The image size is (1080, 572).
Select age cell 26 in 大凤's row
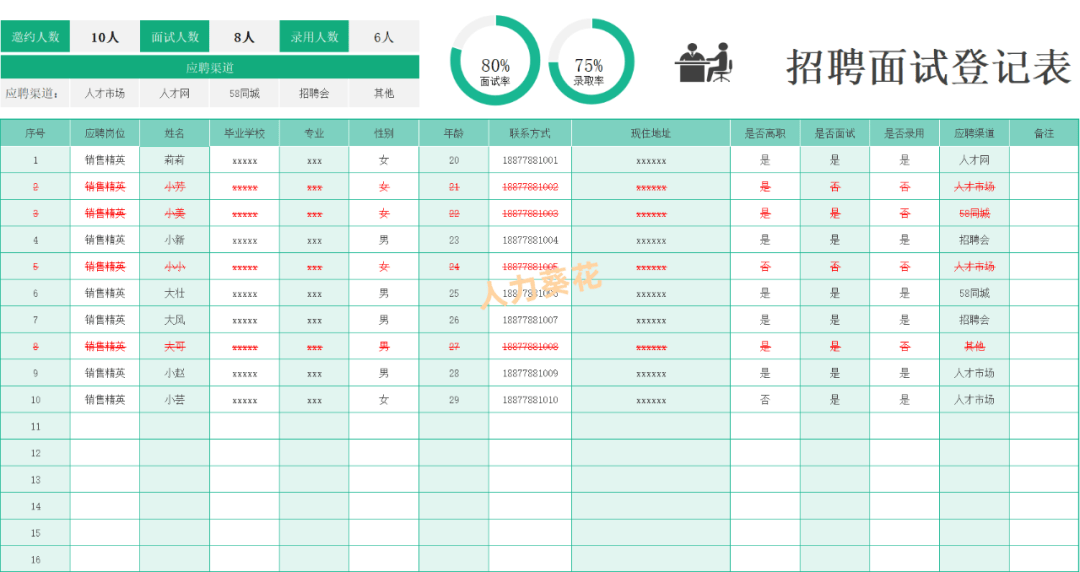click(454, 320)
